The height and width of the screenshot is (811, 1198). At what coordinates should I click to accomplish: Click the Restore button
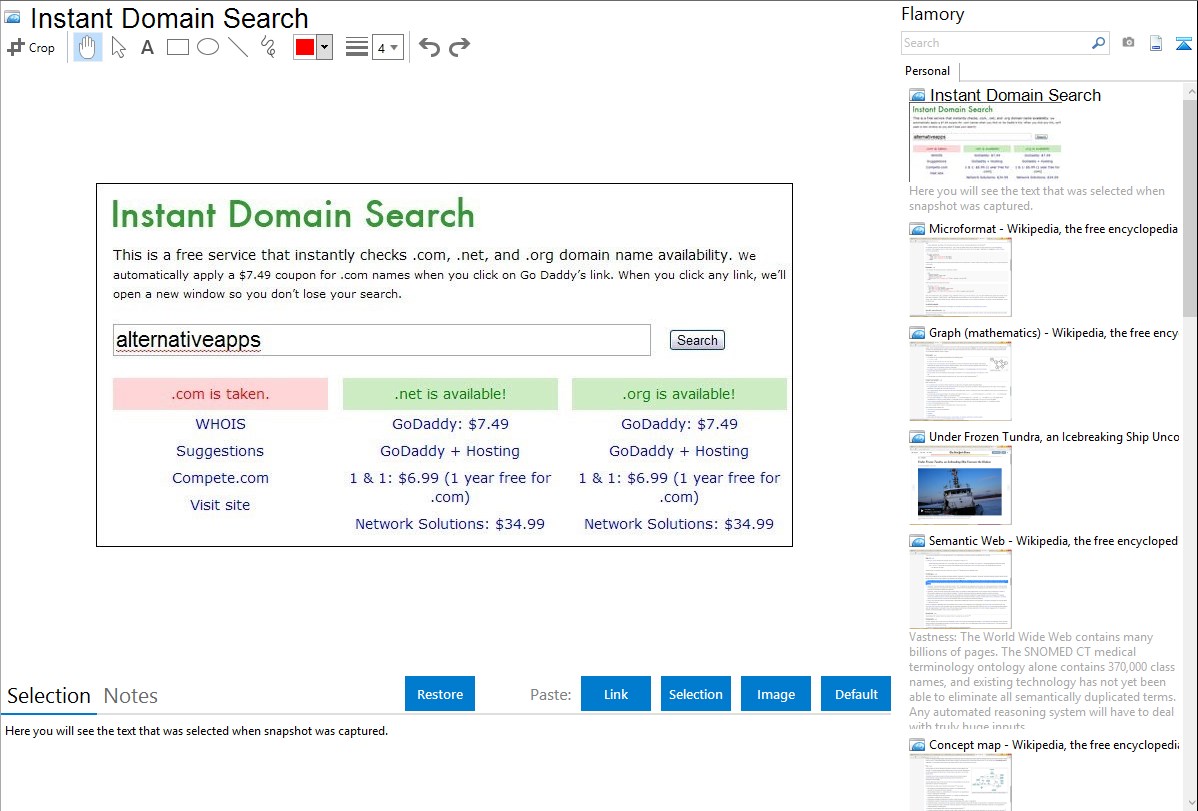click(440, 694)
